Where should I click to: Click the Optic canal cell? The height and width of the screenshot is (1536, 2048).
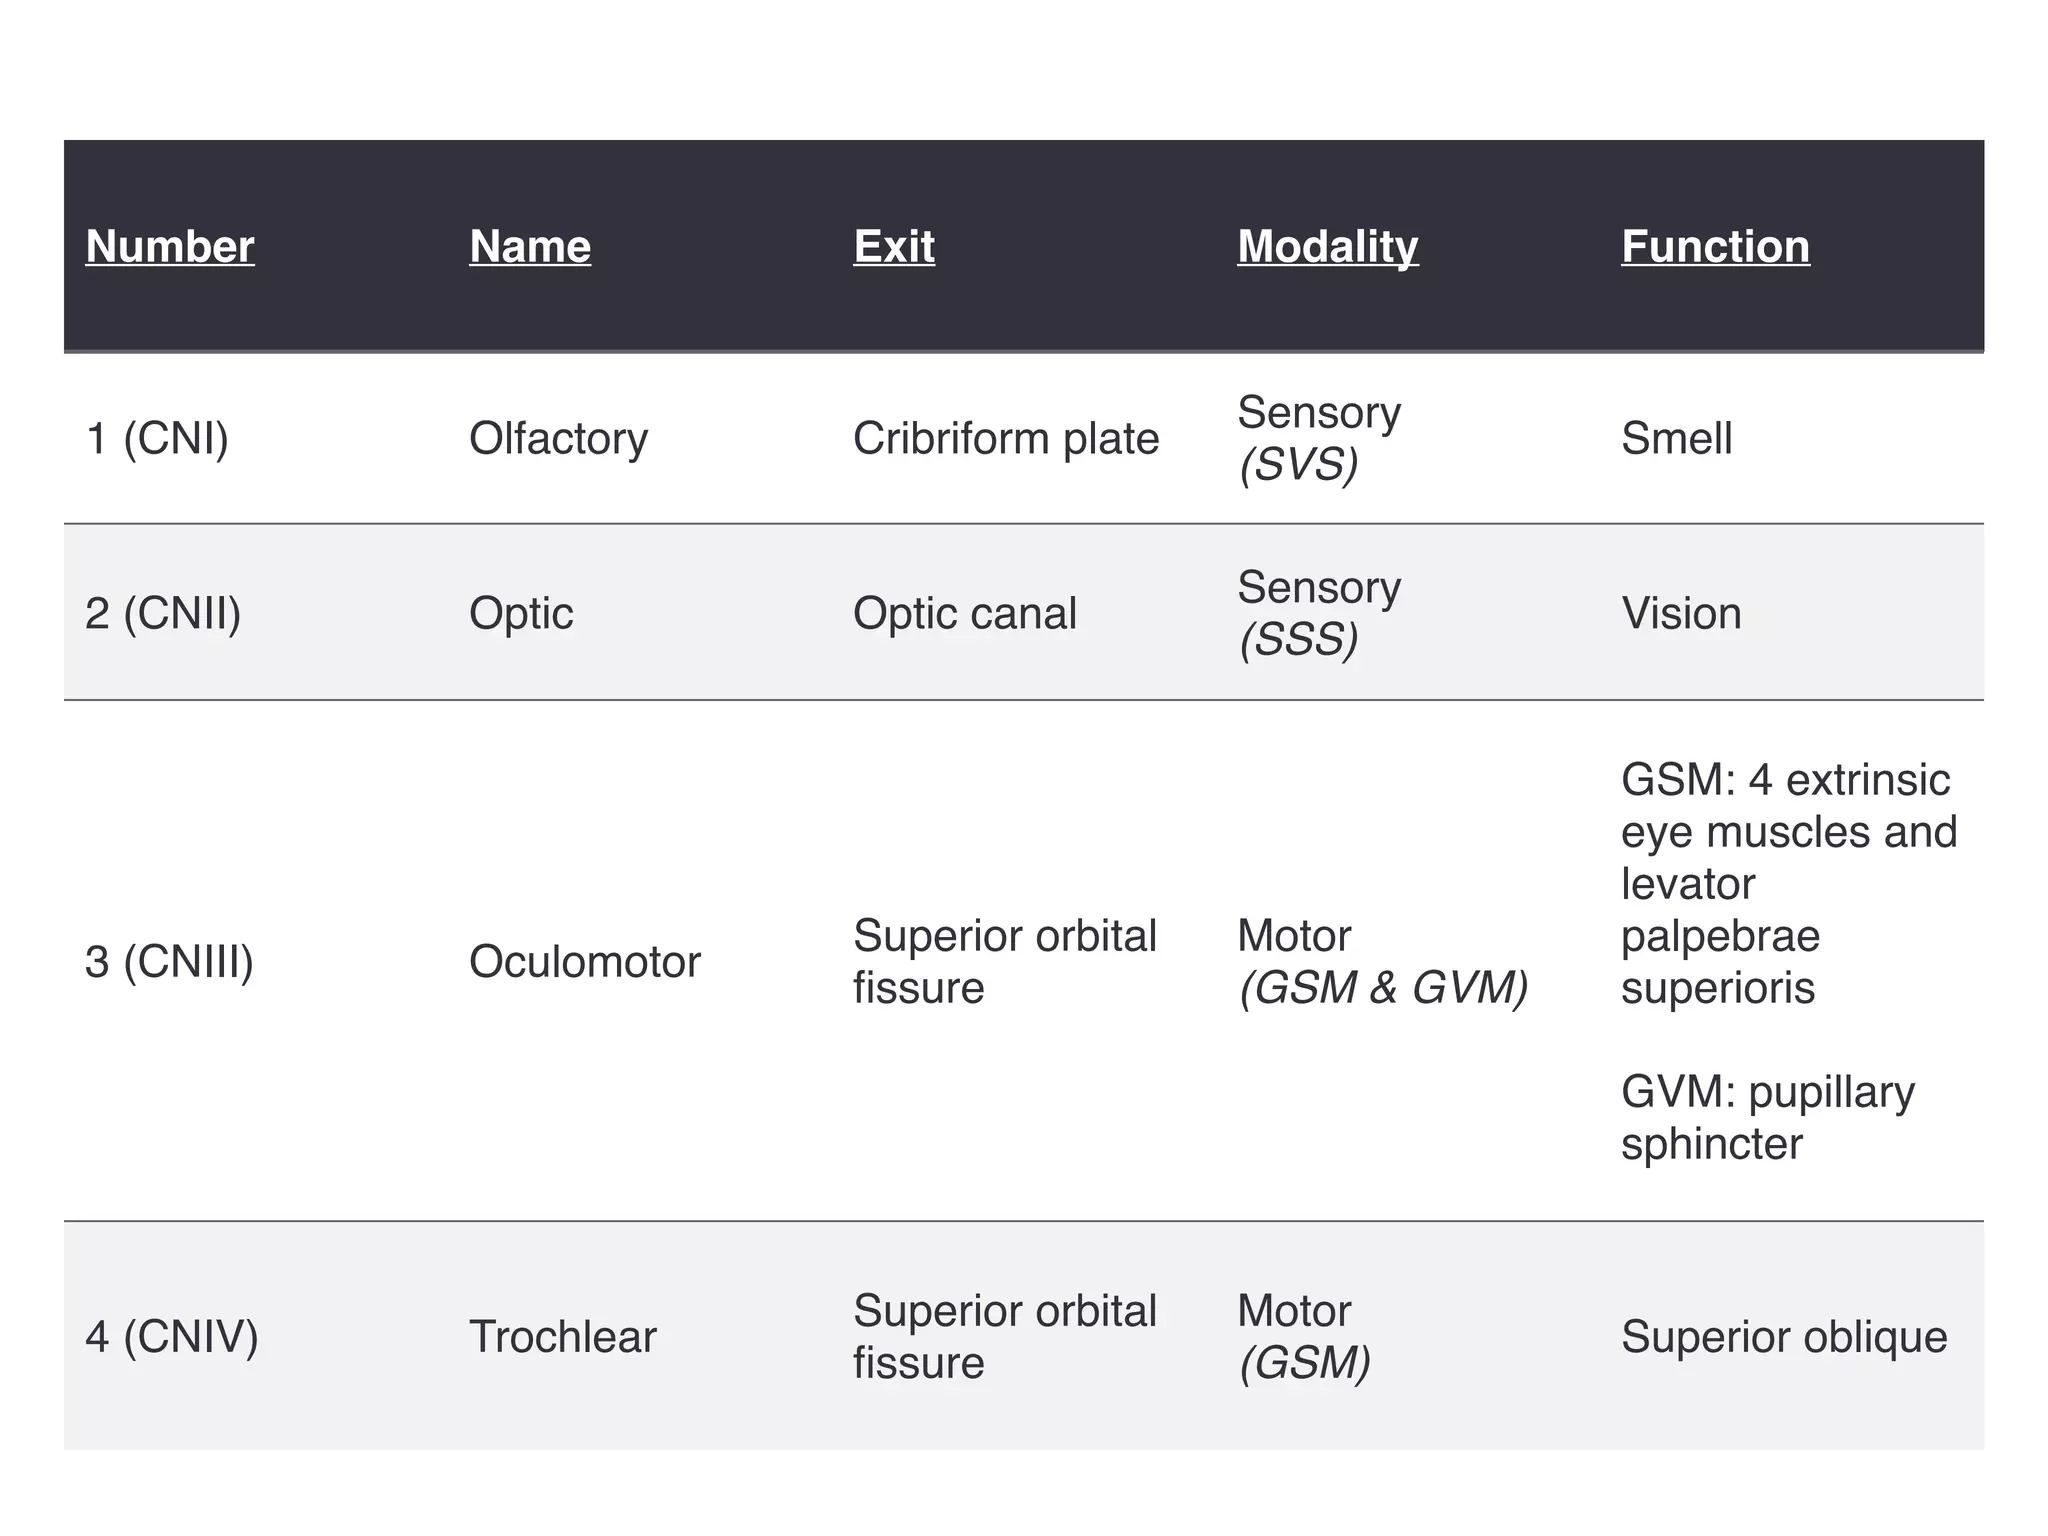click(x=965, y=613)
